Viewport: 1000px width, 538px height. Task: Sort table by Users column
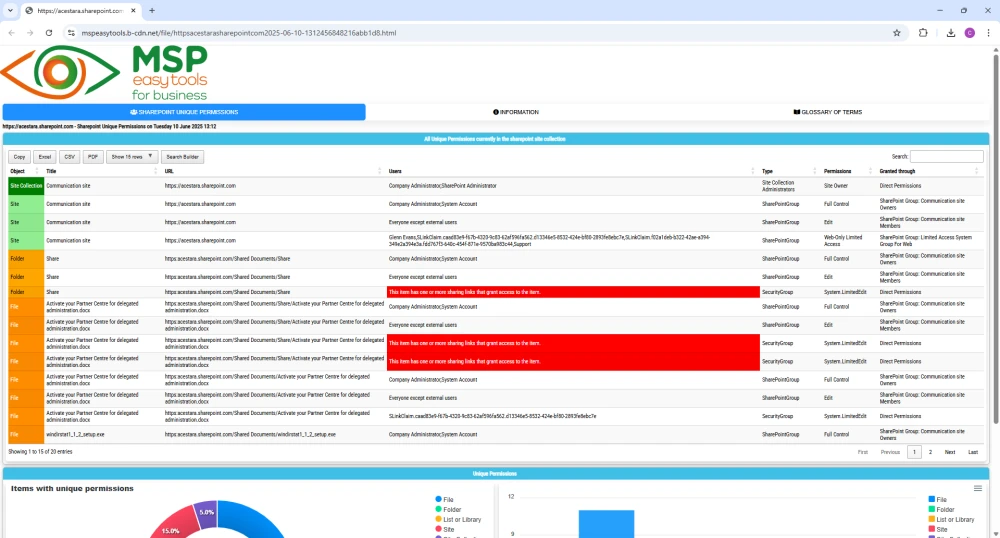573,171
